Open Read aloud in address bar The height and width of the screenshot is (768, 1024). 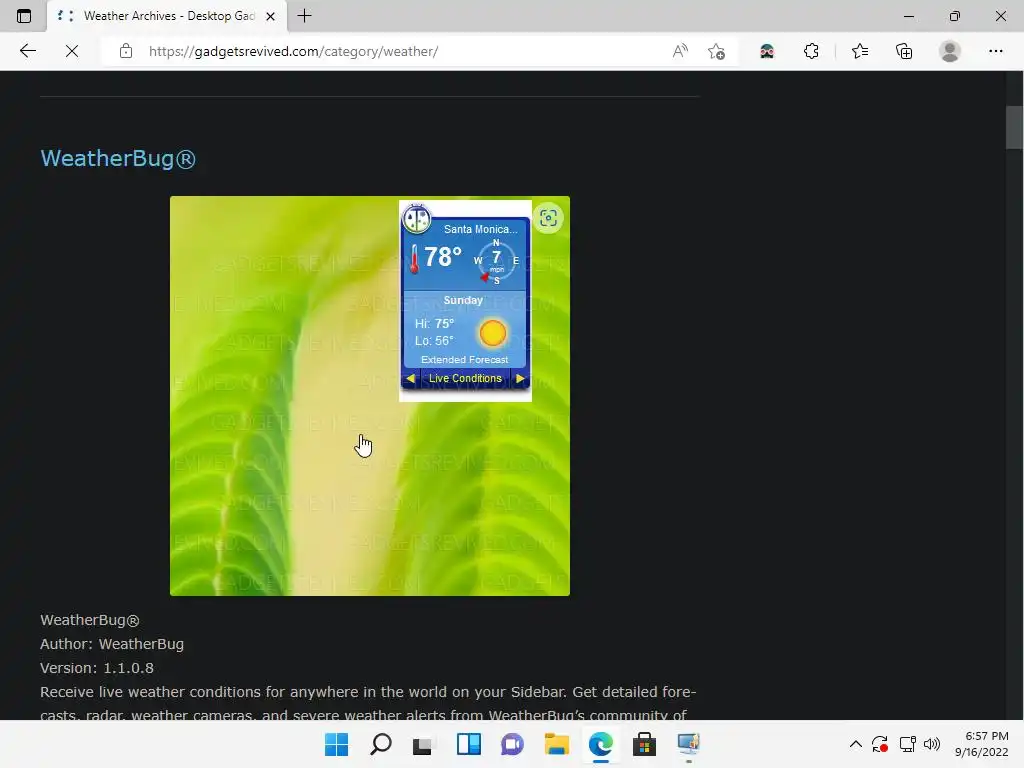[x=680, y=51]
